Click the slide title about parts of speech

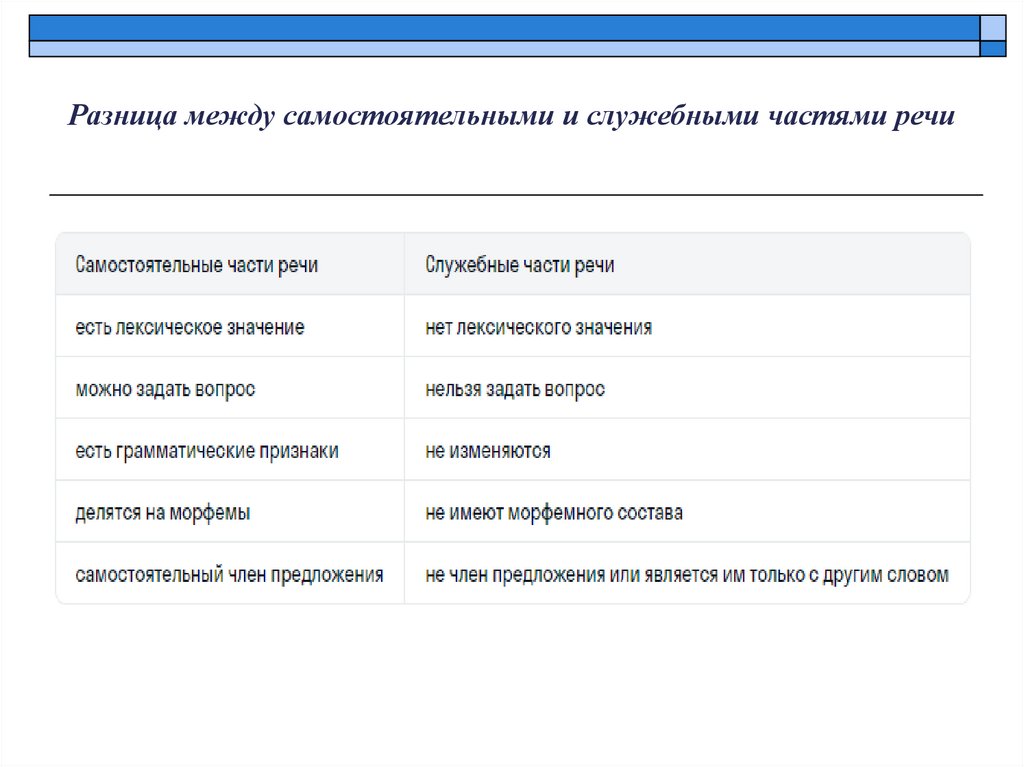pos(512,117)
